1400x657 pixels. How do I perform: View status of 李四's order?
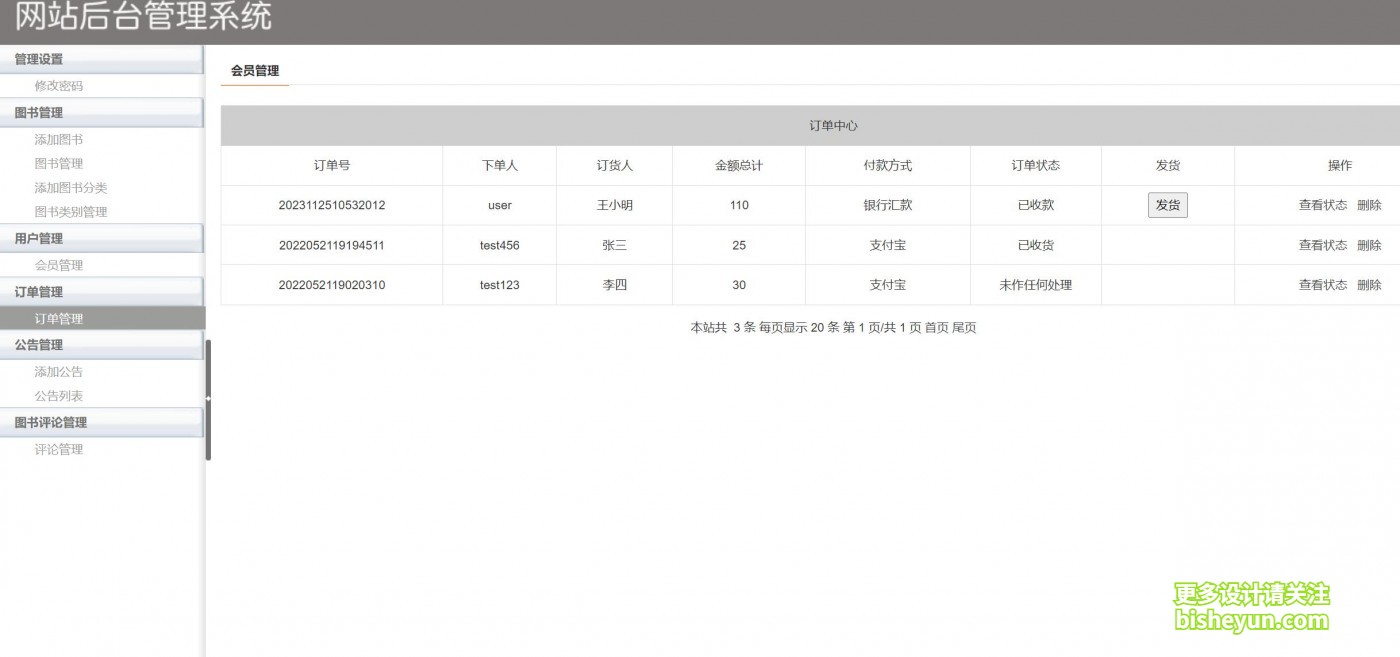click(1322, 285)
